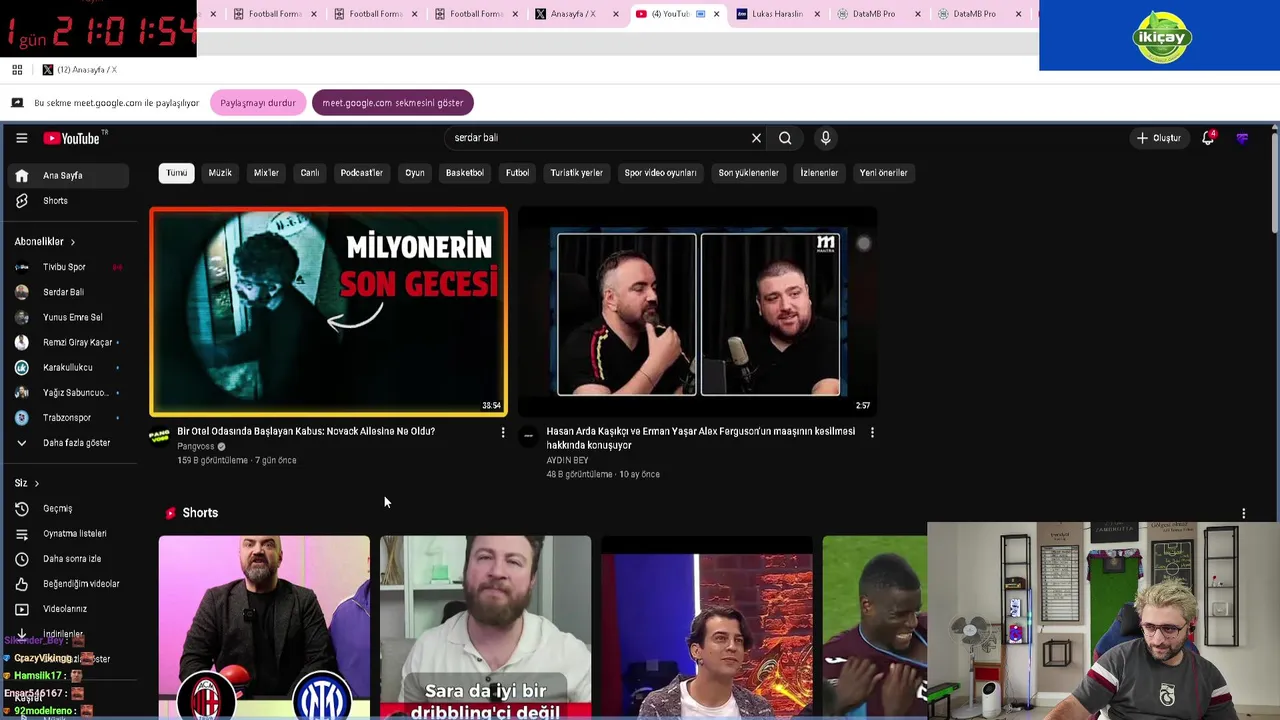Select the Son yüklenenler chip

(x=748, y=173)
